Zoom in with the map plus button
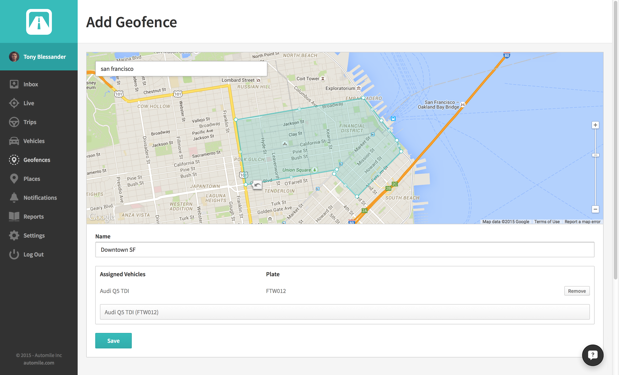 click(x=595, y=125)
